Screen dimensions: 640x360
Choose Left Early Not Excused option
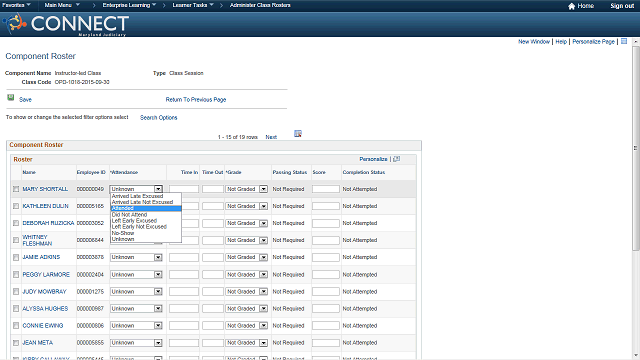pos(146,227)
